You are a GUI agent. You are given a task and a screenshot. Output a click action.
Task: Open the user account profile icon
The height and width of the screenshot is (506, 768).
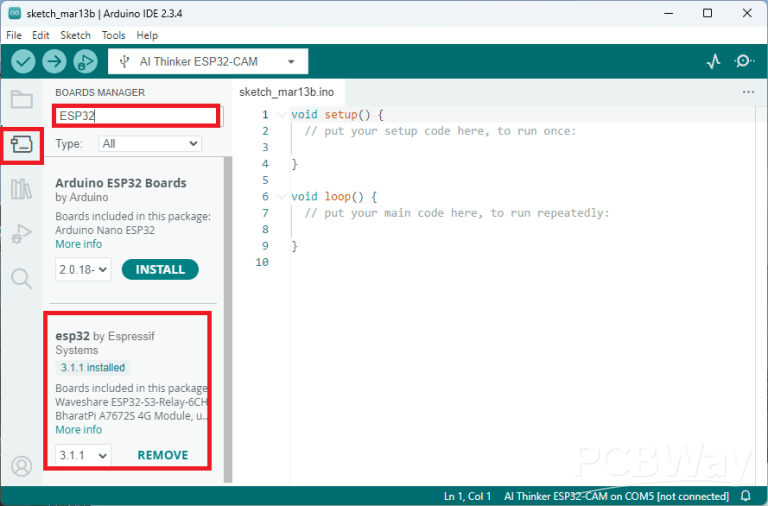coord(22,466)
